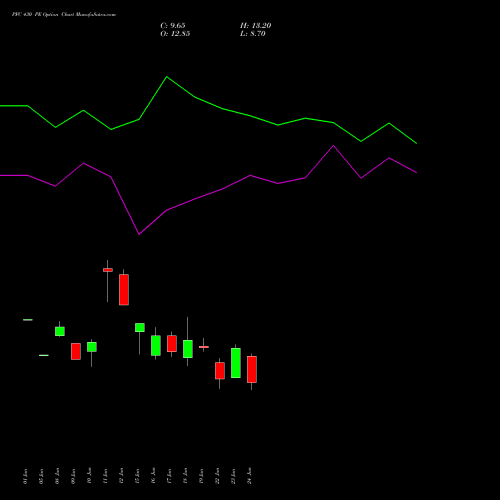This screenshot has width=500, height=500.
Task: Select the small red candle for 11 Jun
Action: coord(108,270)
